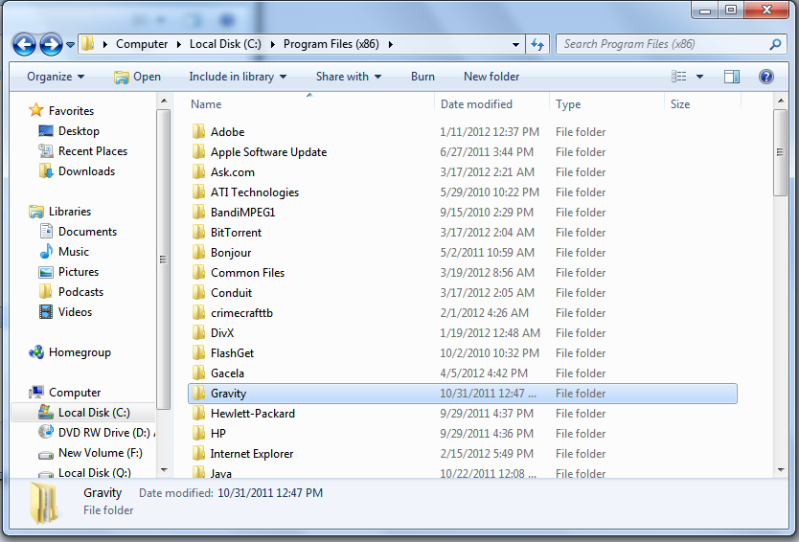Open the view options dropdown arrow
The height and width of the screenshot is (542, 799).
click(x=700, y=76)
